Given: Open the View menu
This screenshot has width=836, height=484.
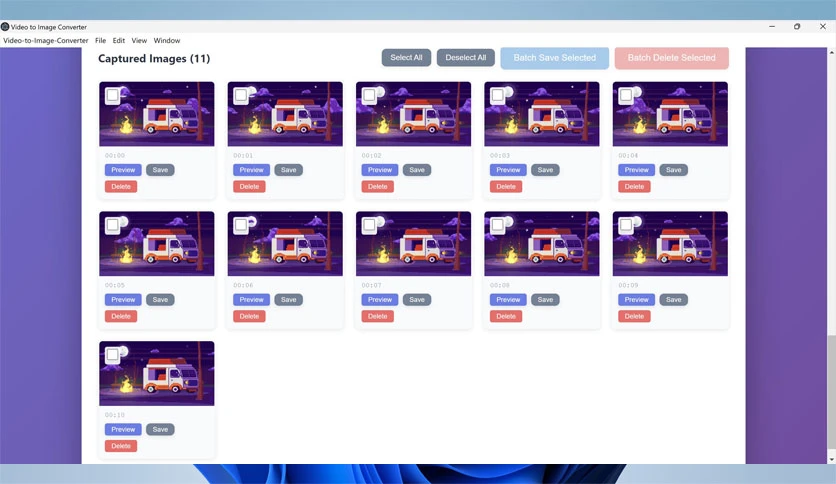Looking at the screenshot, I should click(139, 41).
